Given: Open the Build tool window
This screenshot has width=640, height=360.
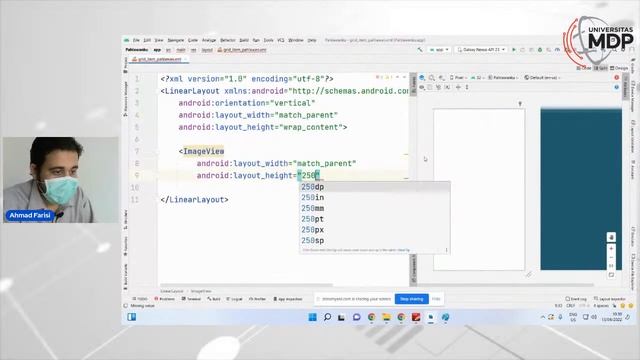Looking at the screenshot, I should point(214,299).
